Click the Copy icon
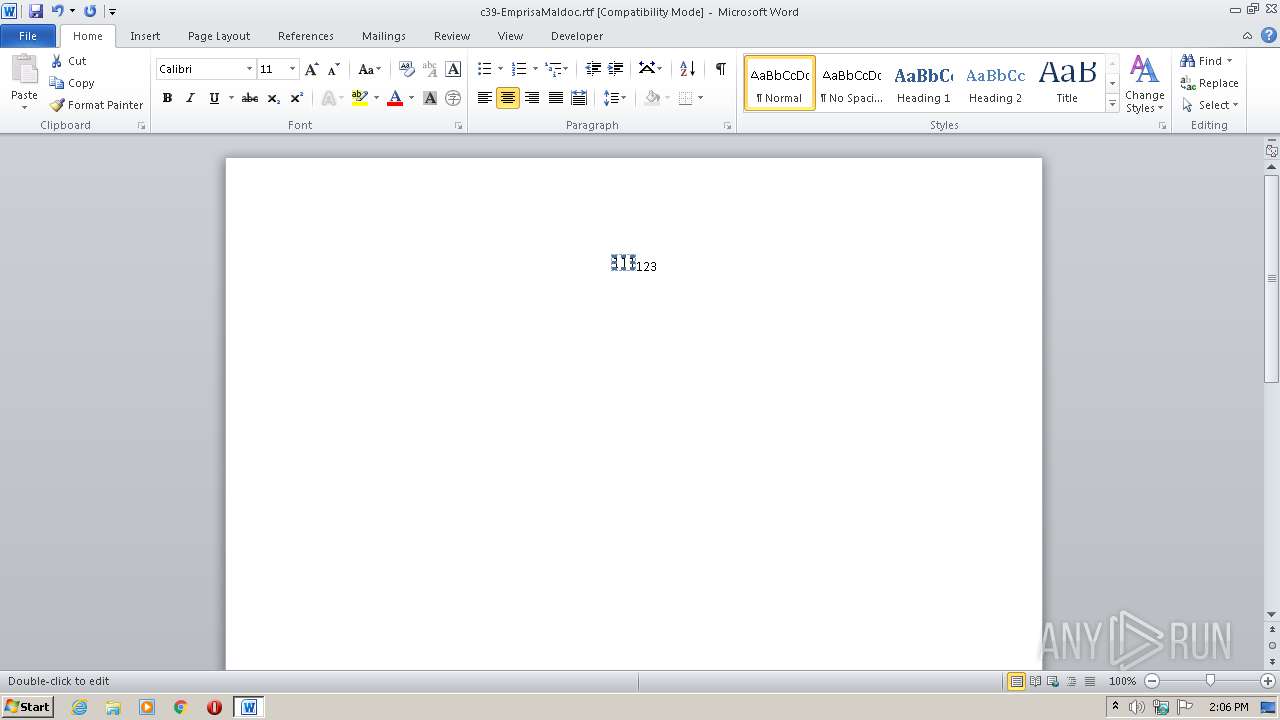This screenshot has width=1280, height=720. (x=57, y=83)
